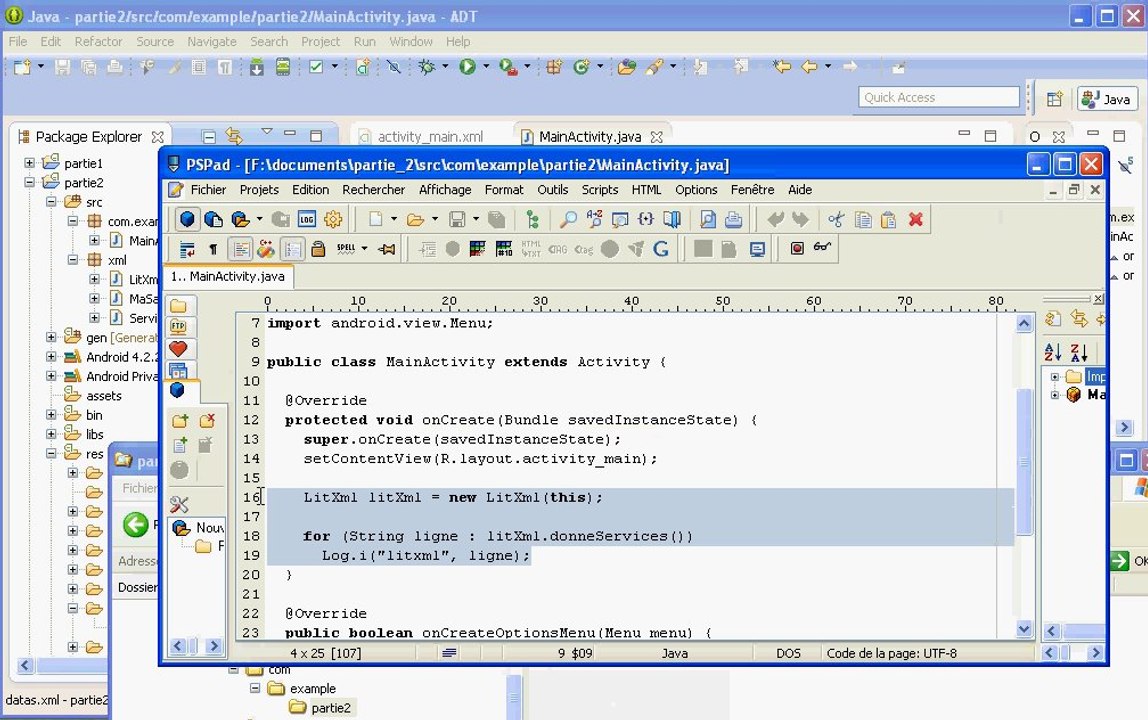
Task: Click the Debug bug icon in ADT toolbar
Action: coord(426,67)
